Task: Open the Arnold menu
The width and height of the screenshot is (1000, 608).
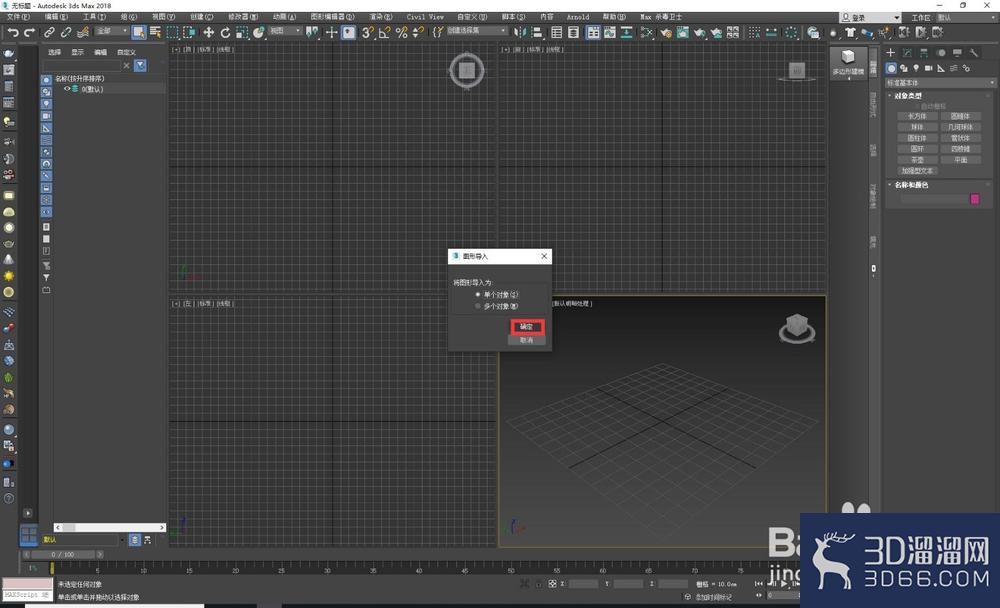Action: [578, 17]
